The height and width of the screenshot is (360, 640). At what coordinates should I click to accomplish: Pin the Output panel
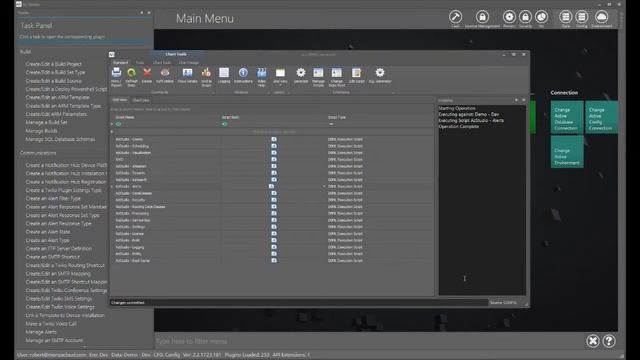(x=516, y=100)
